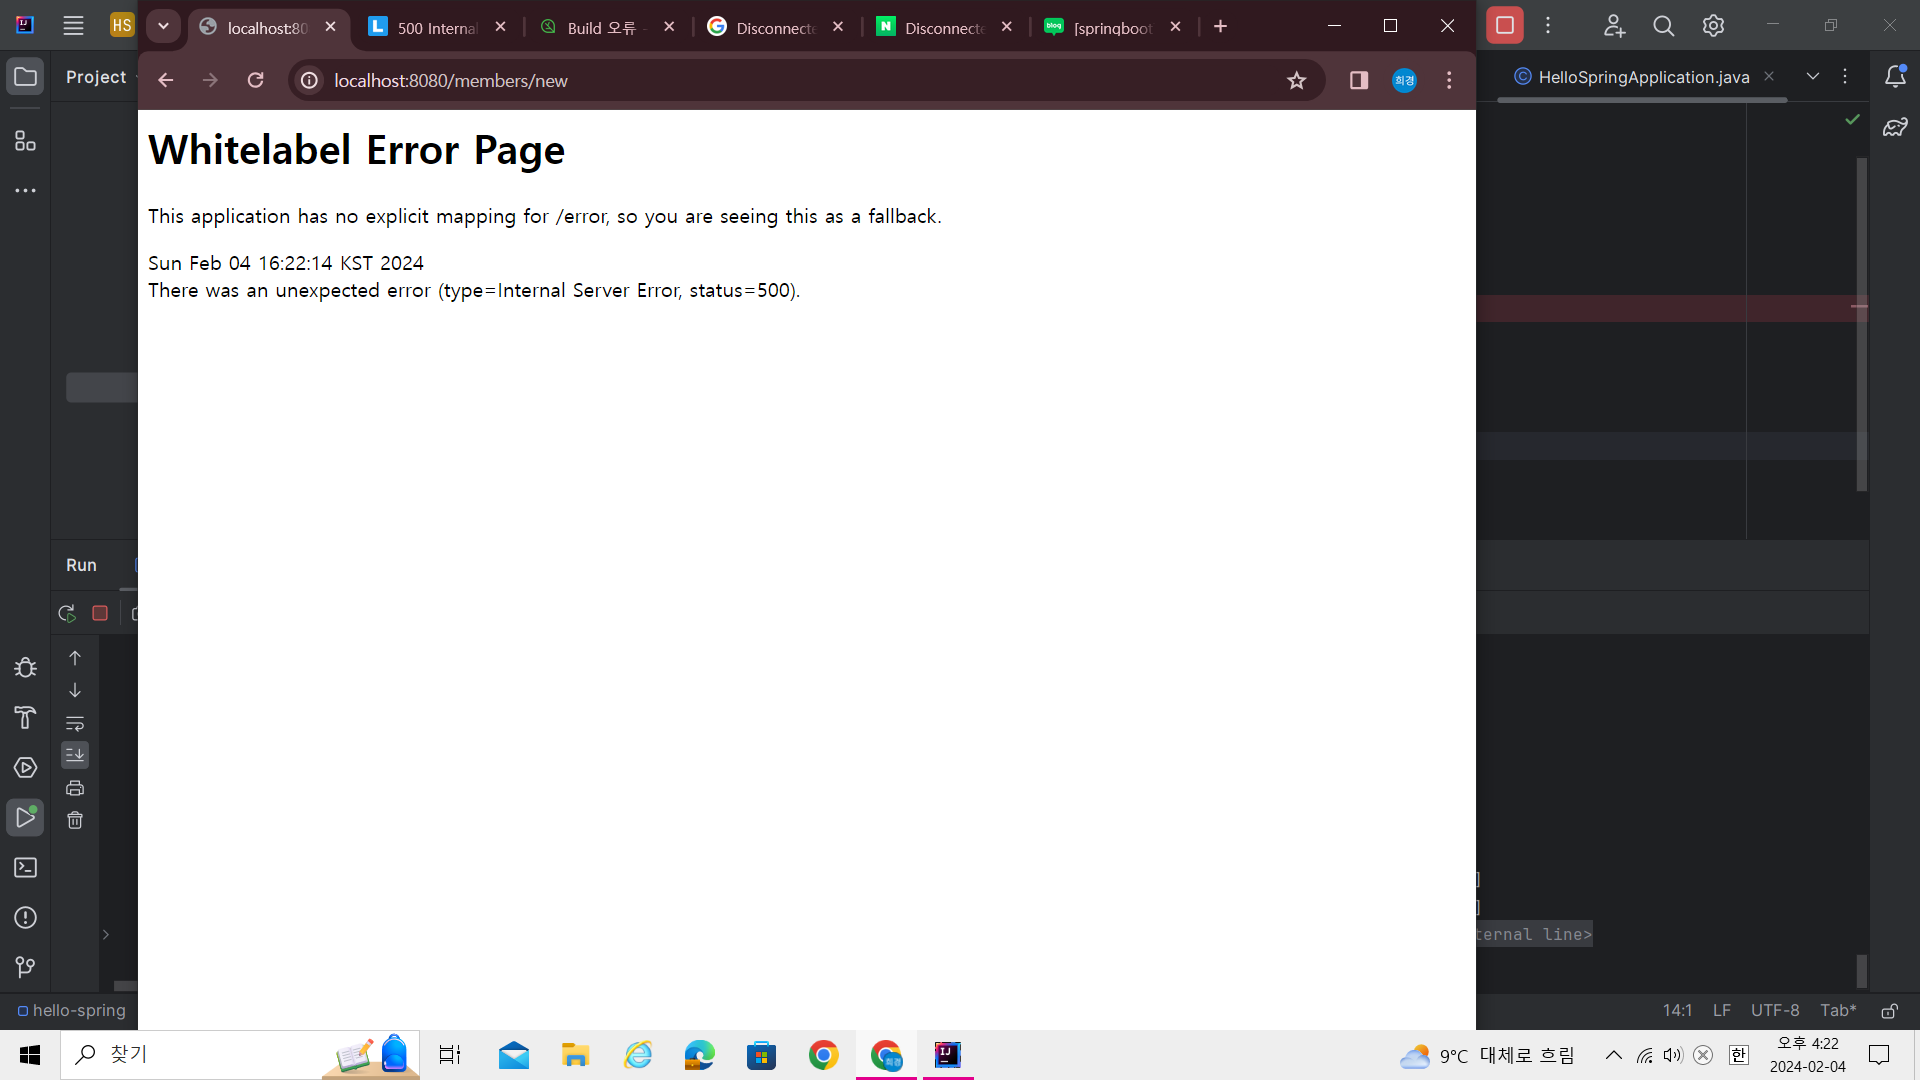This screenshot has width=1920, height=1080.
Task: Open IntelliJ Search Everywhere magnifier
Action: pyautogui.click(x=1664, y=26)
